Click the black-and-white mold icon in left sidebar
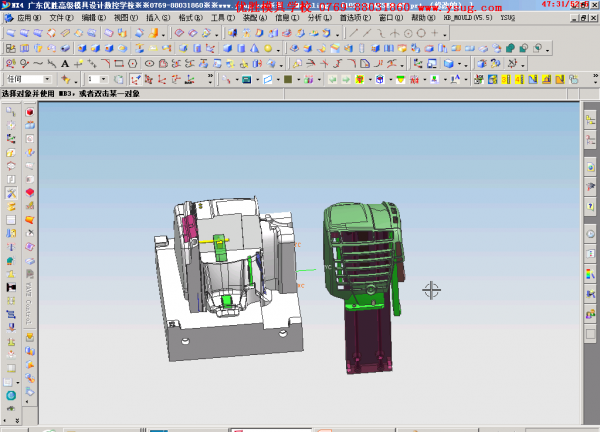The height and width of the screenshot is (432, 600). coord(11,287)
